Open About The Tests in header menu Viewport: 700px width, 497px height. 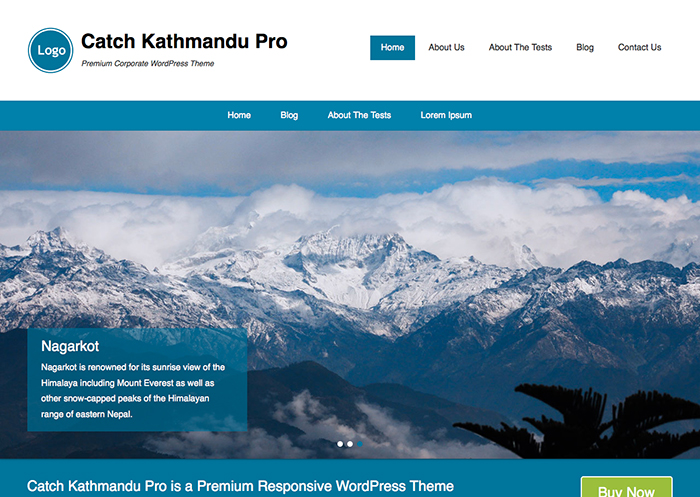tap(520, 47)
